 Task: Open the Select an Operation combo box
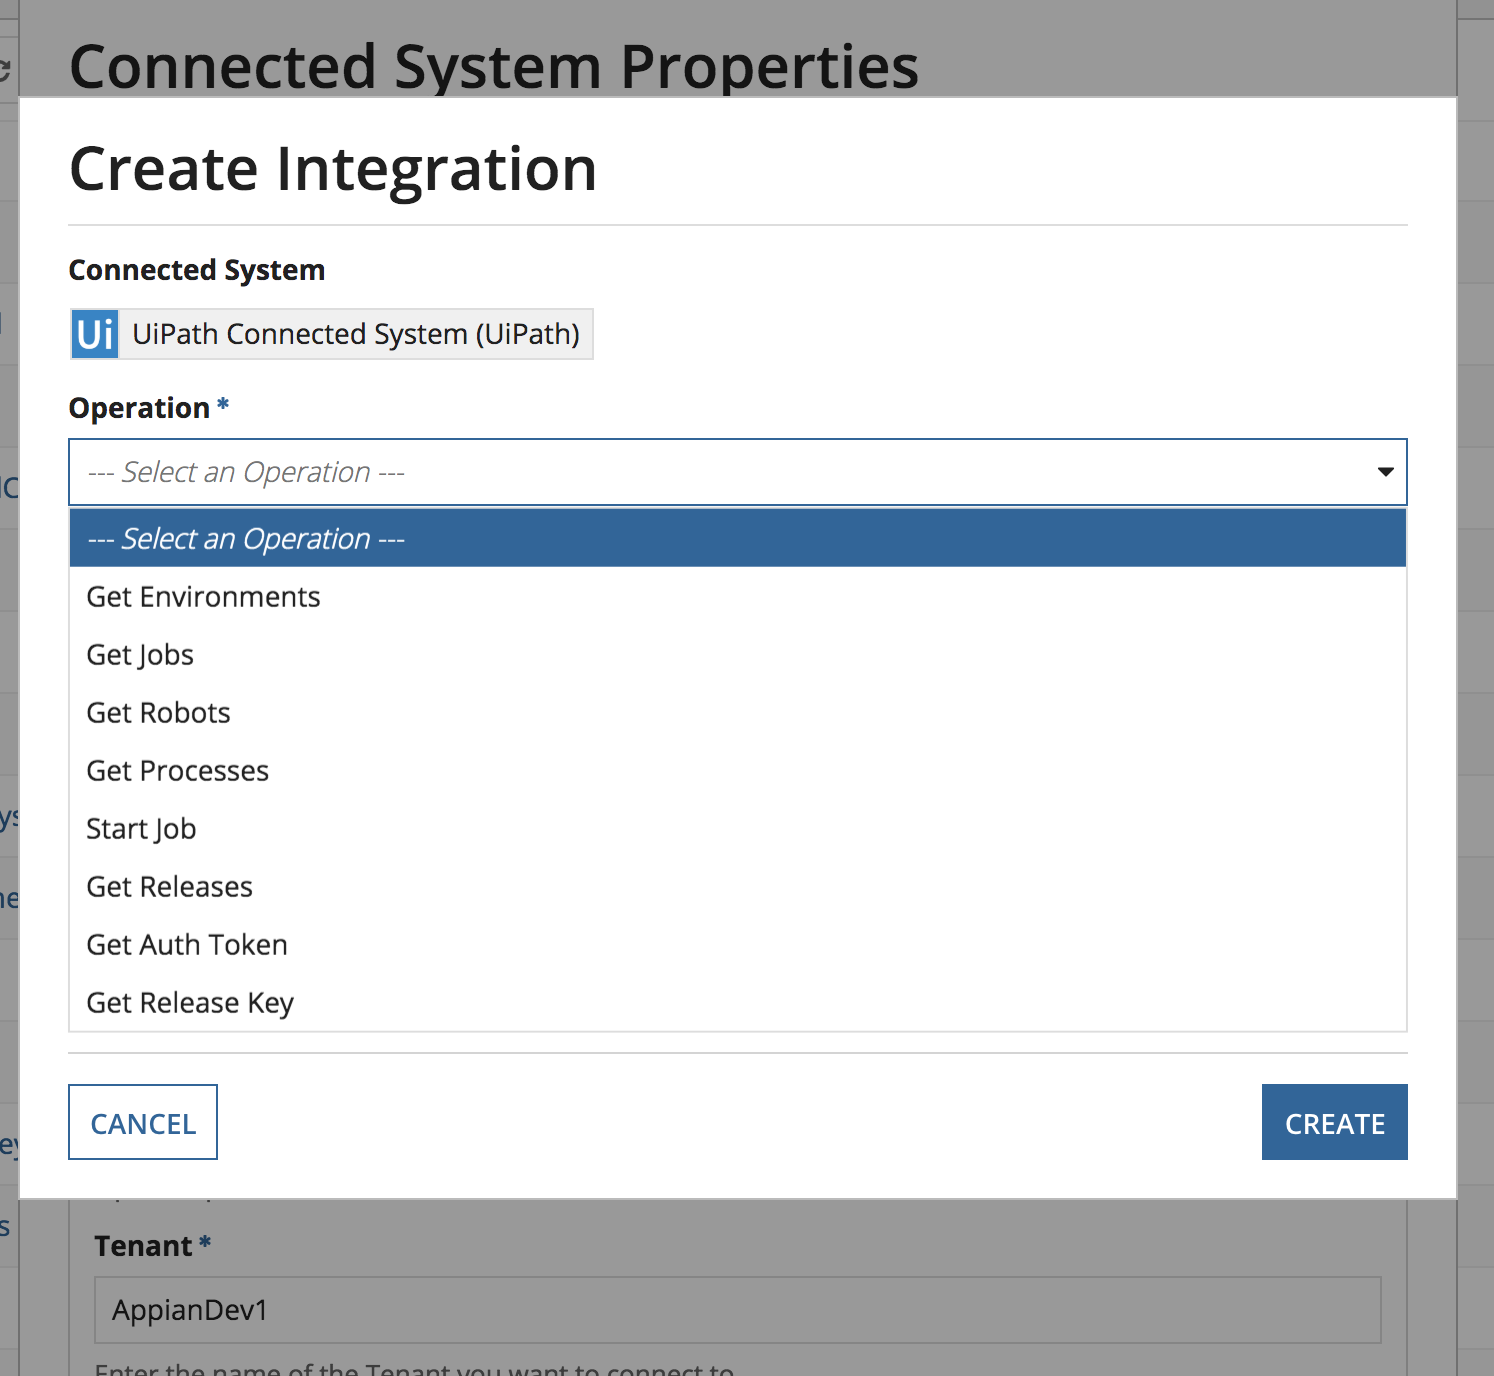(737, 472)
